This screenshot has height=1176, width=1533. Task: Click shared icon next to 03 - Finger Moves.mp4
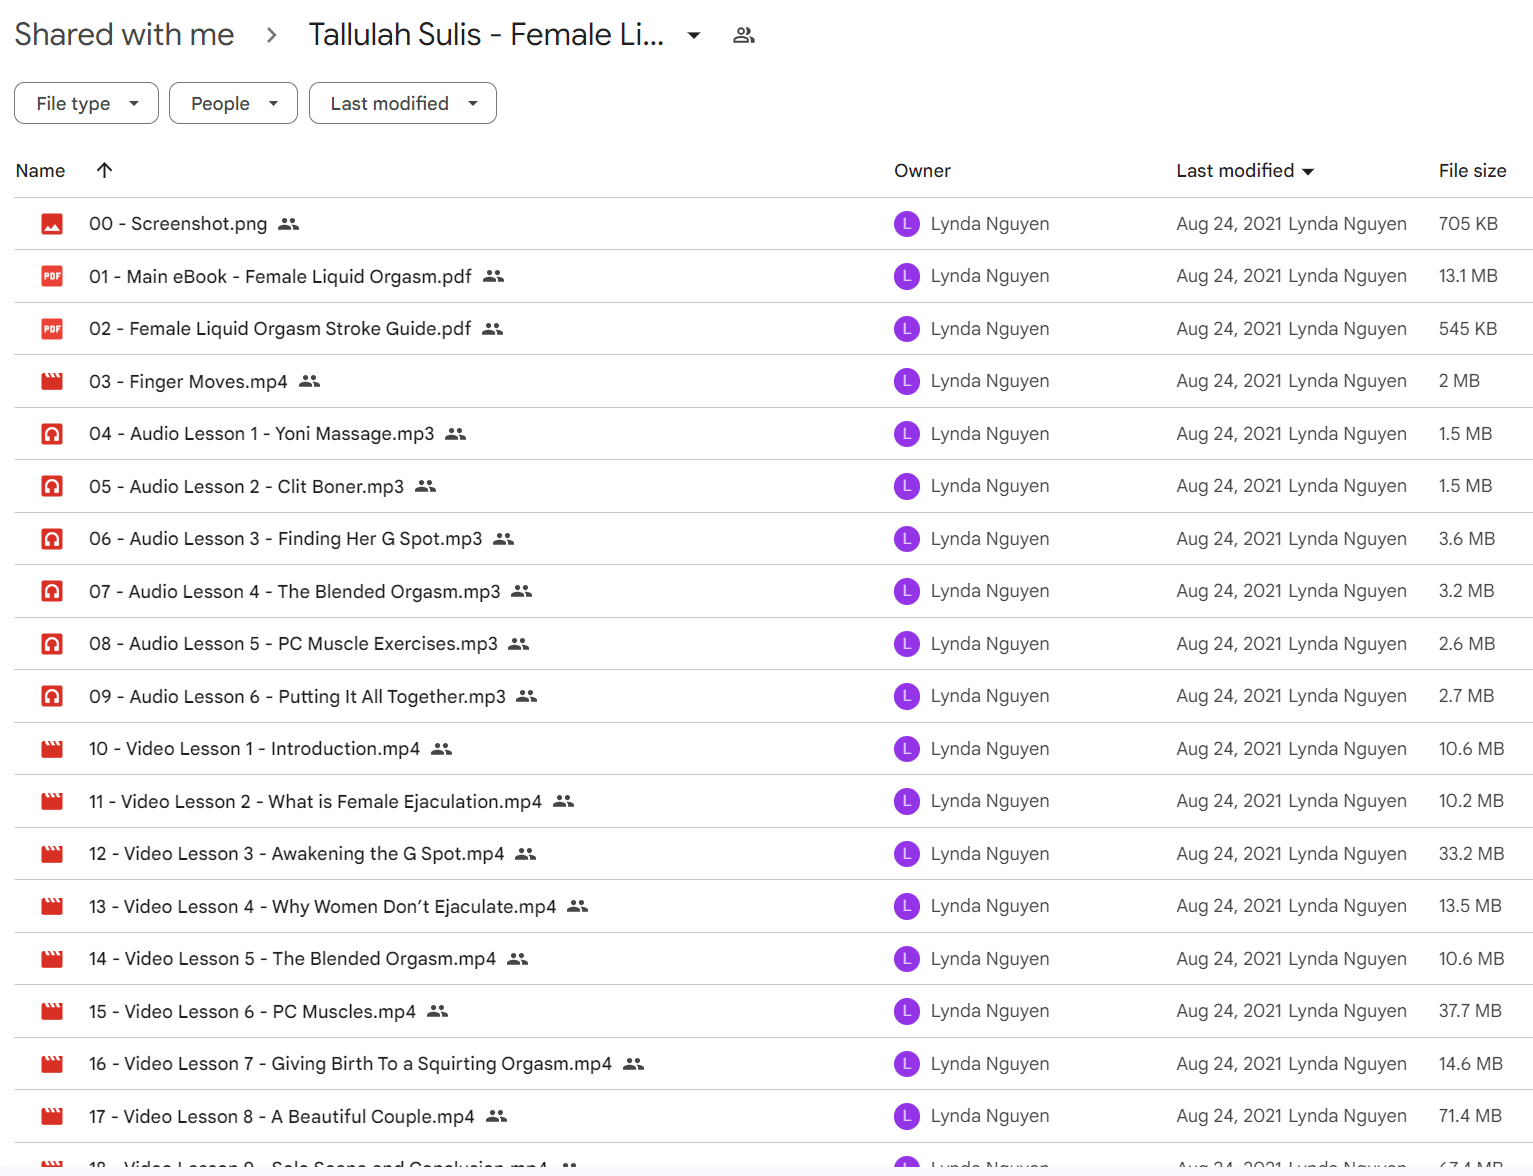[x=310, y=381]
